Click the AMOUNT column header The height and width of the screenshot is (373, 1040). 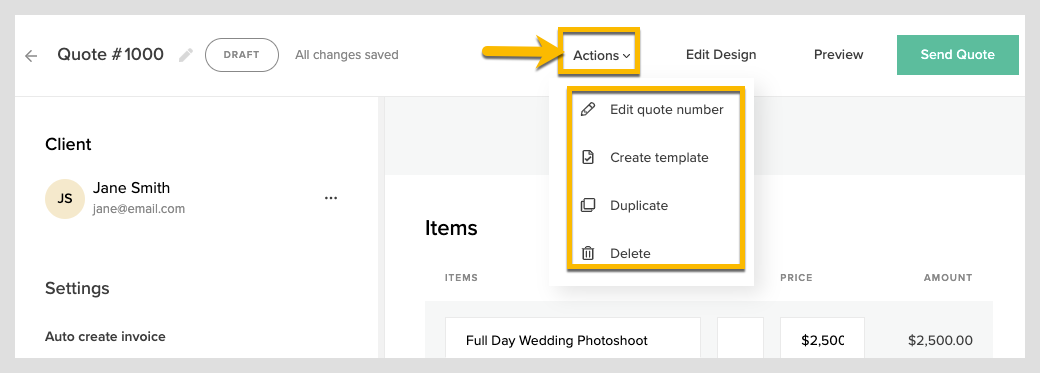coord(948,277)
